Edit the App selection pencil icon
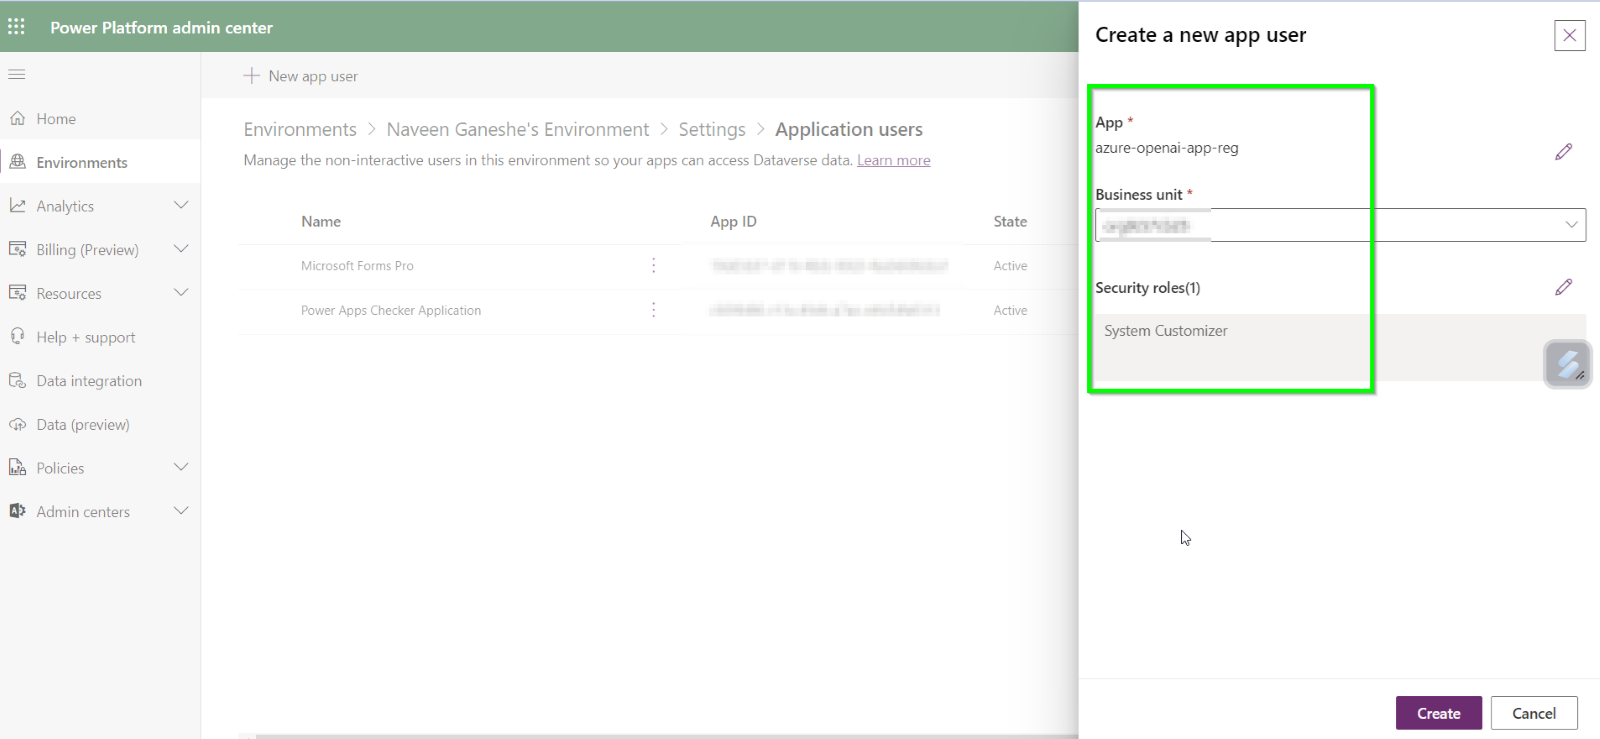Viewport: 1600px width, 739px height. coord(1564,151)
